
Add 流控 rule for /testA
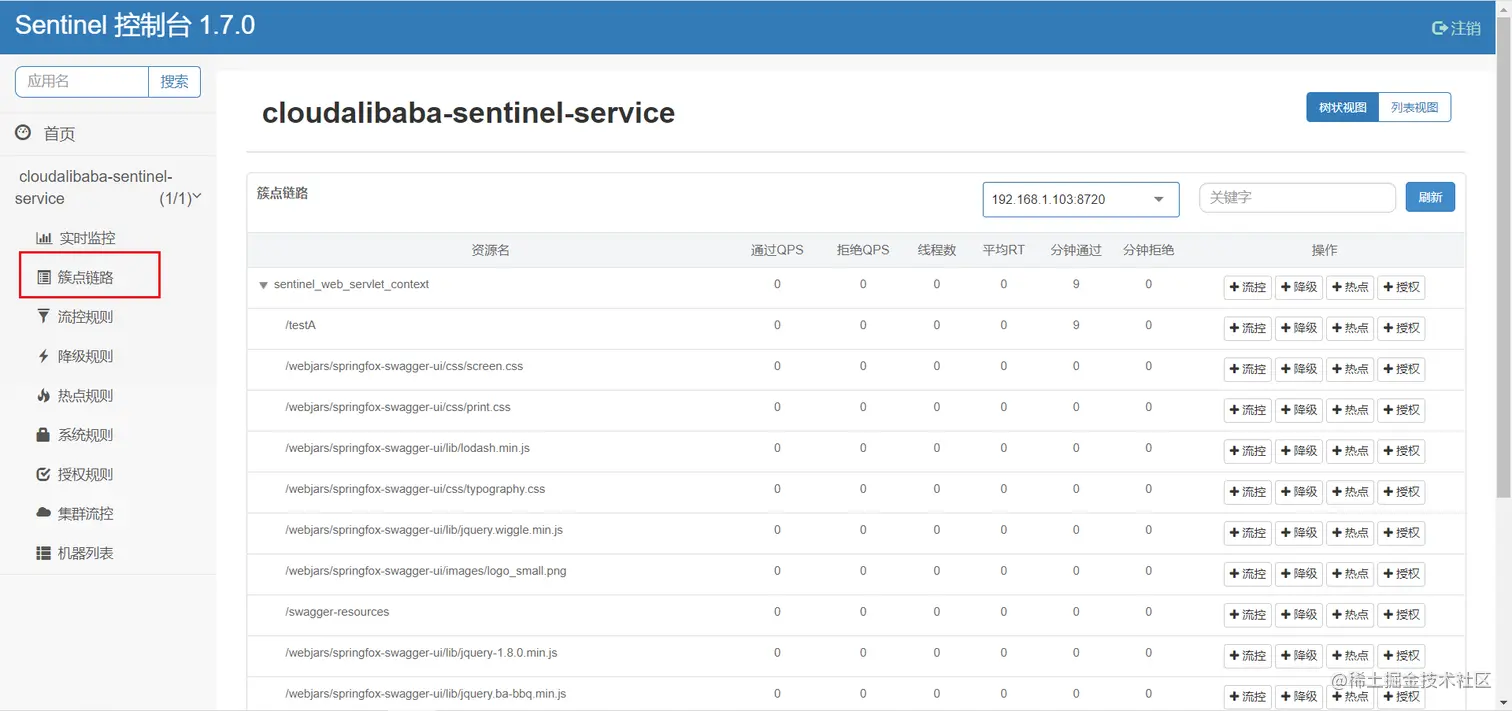[1247, 328]
